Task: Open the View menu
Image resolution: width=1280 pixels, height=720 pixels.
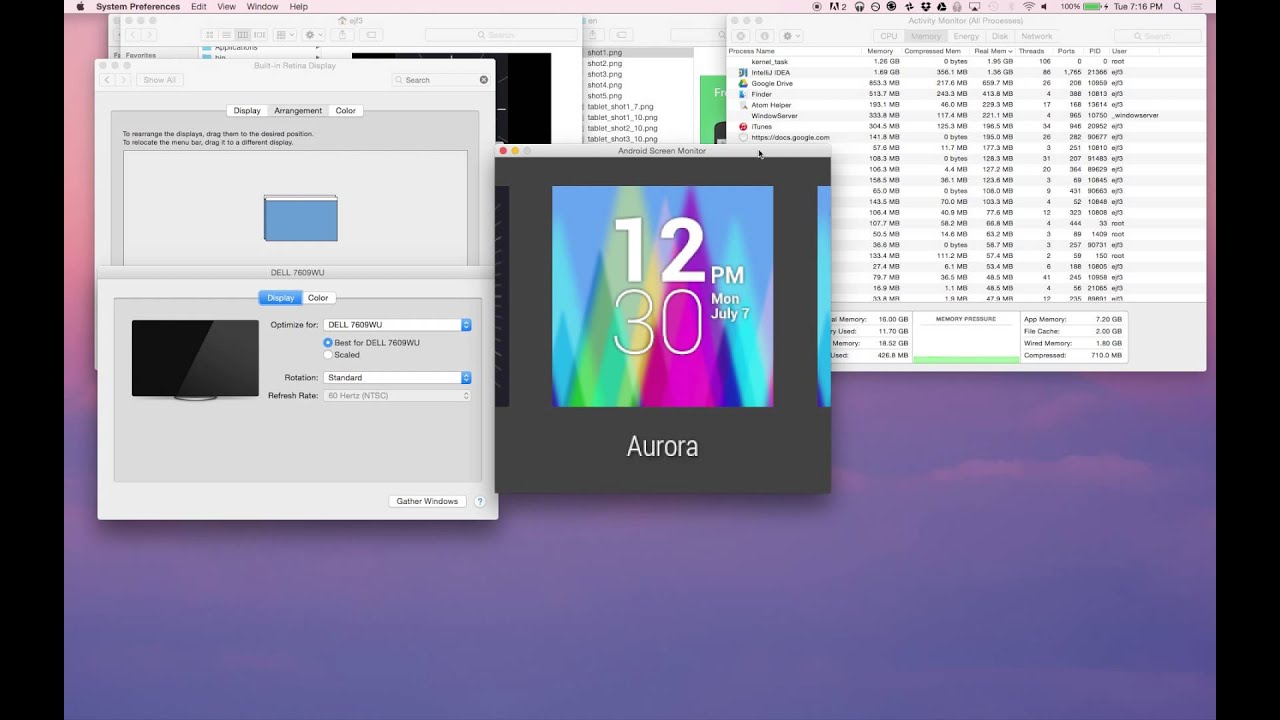Action: coord(227,6)
